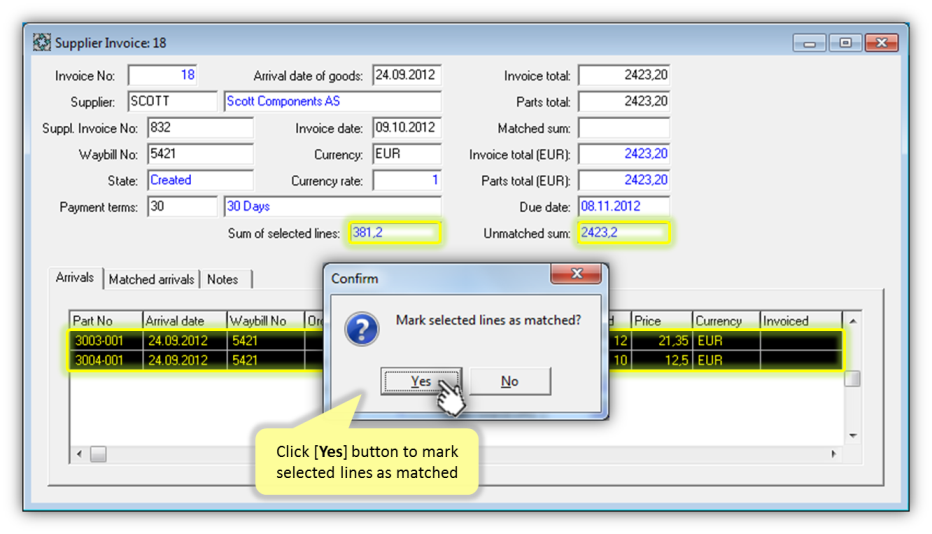Screen dimensions: 932x534
Task: Click the blue question mark icon
Action: click(x=361, y=329)
